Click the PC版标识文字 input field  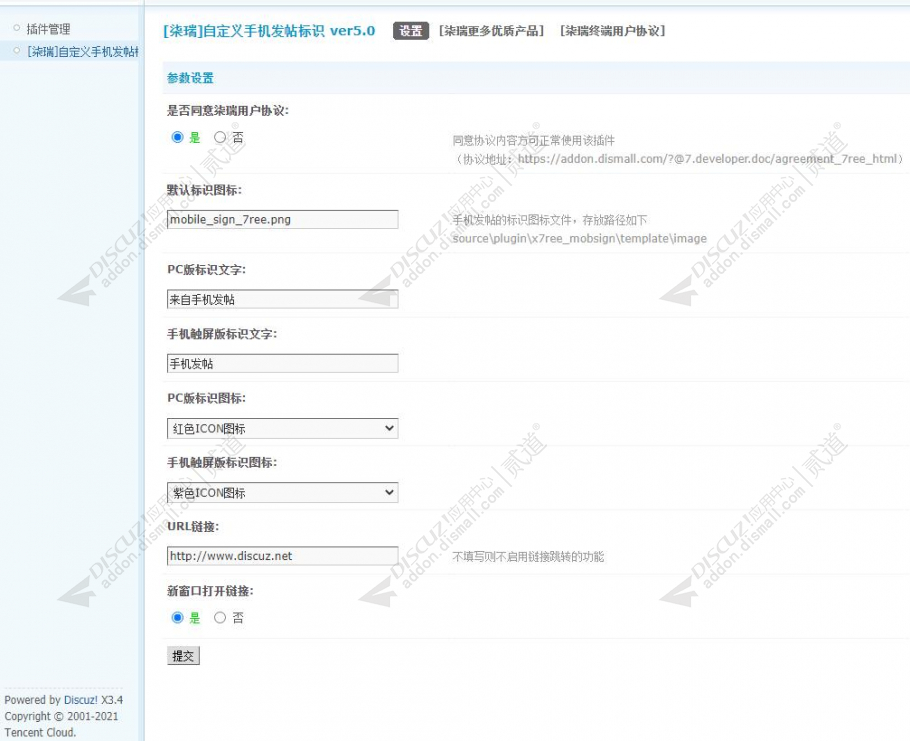pyautogui.click(x=283, y=299)
